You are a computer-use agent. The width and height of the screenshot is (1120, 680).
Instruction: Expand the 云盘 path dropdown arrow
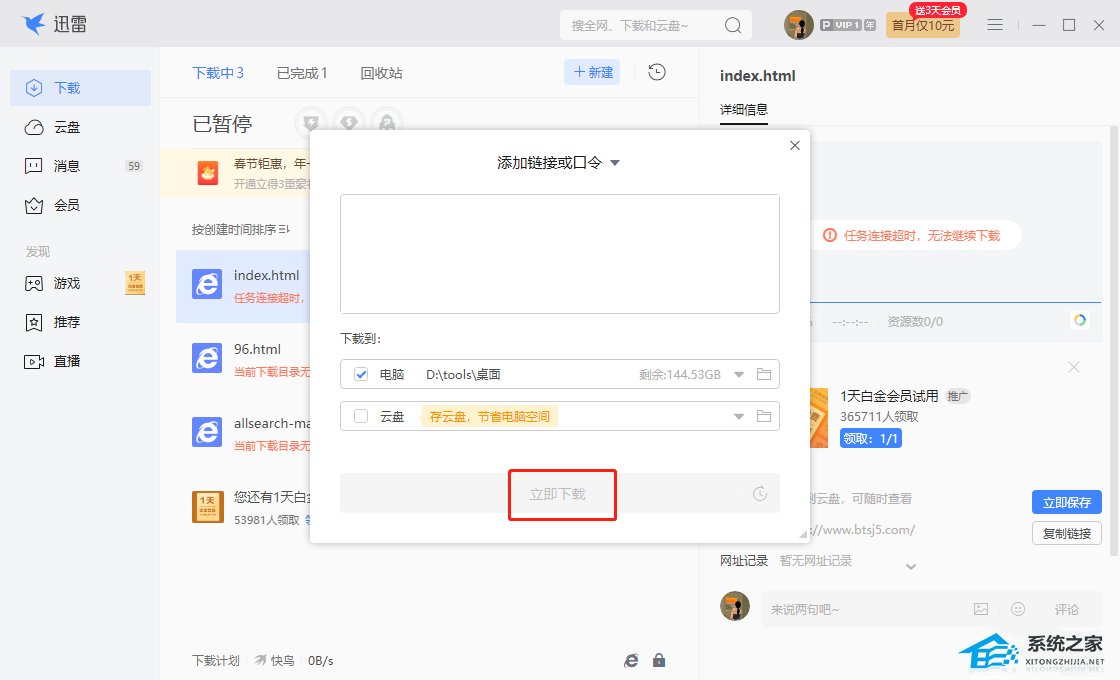[739, 416]
